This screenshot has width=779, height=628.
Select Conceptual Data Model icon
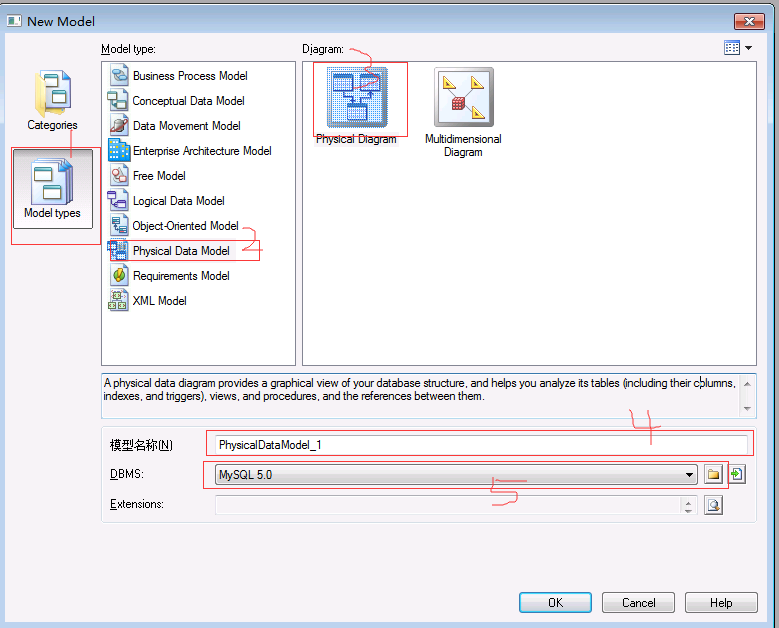tap(118, 100)
